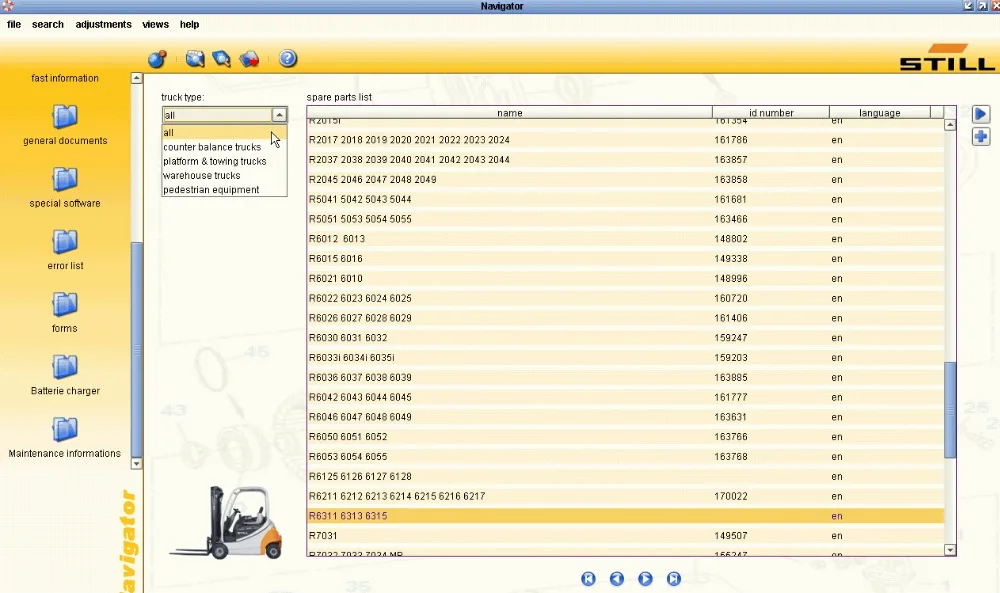The image size is (1000, 593).
Task: Open the forms folder icon
Action: [x=65, y=304]
